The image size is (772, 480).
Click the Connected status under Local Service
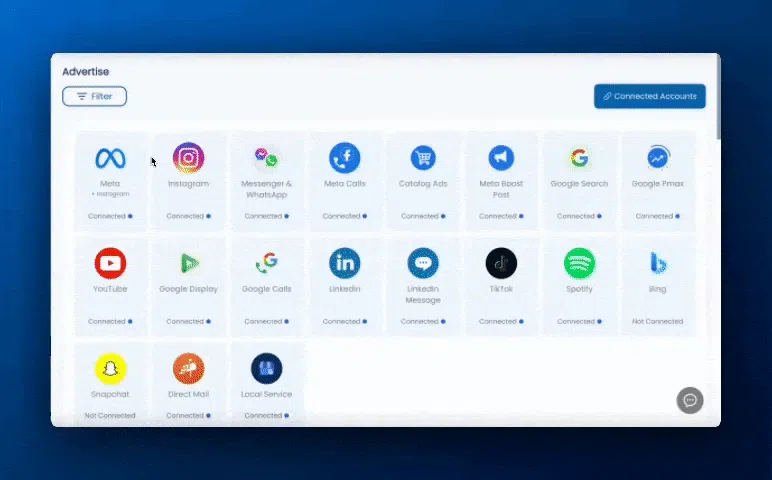pyautogui.click(x=266, y=416)
